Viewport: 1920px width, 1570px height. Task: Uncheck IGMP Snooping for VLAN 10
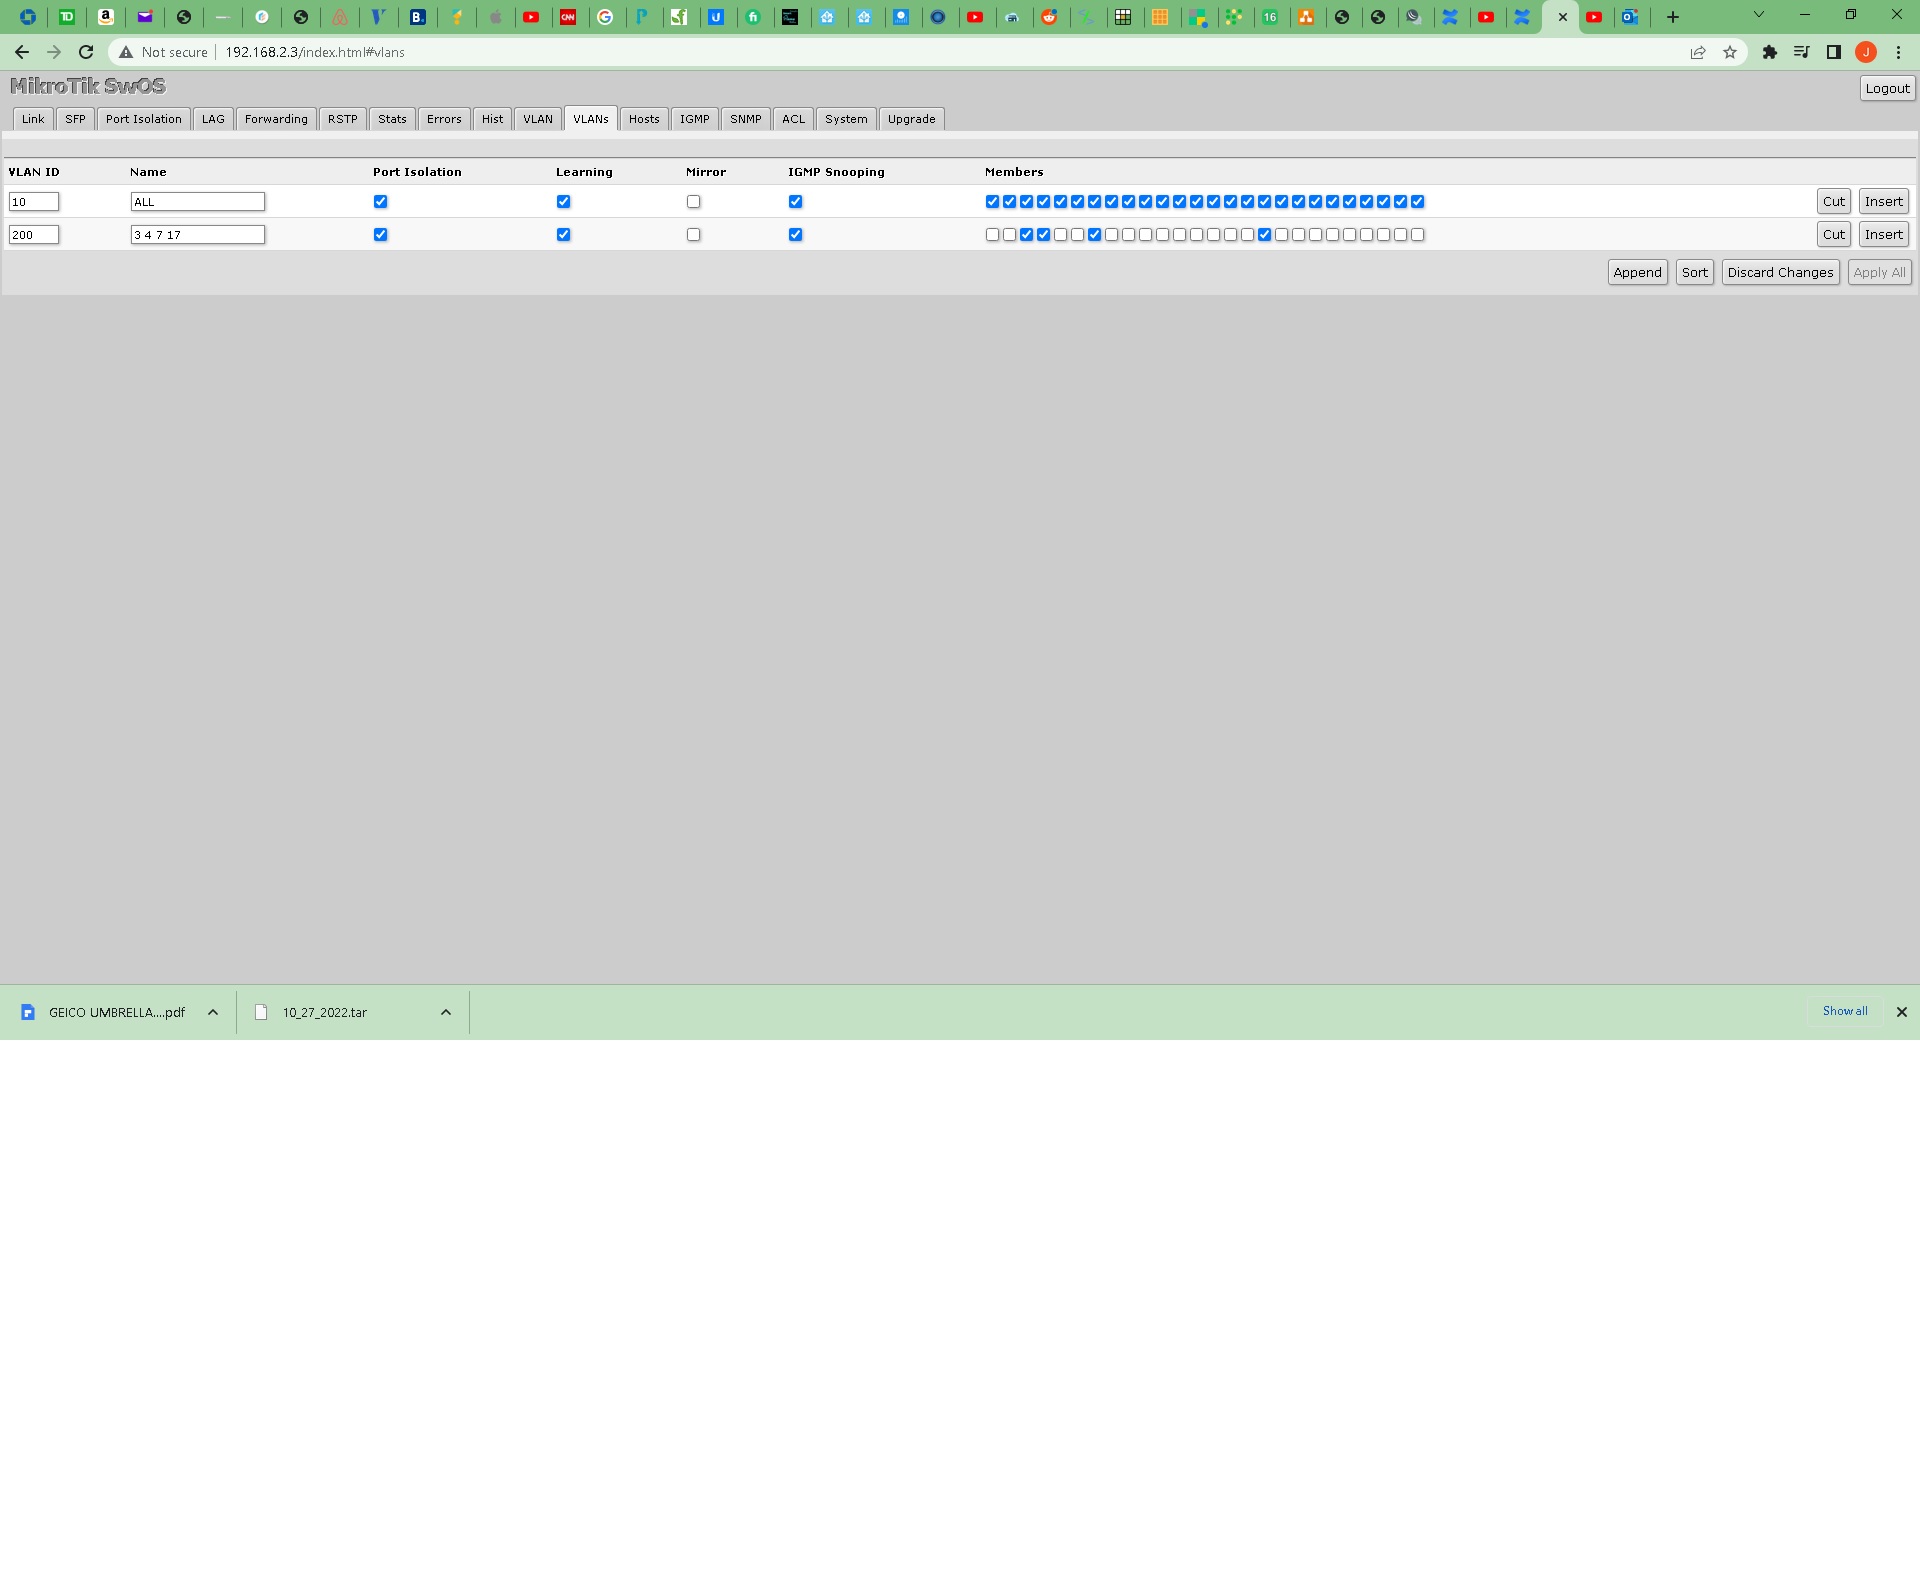pos(795,202)
